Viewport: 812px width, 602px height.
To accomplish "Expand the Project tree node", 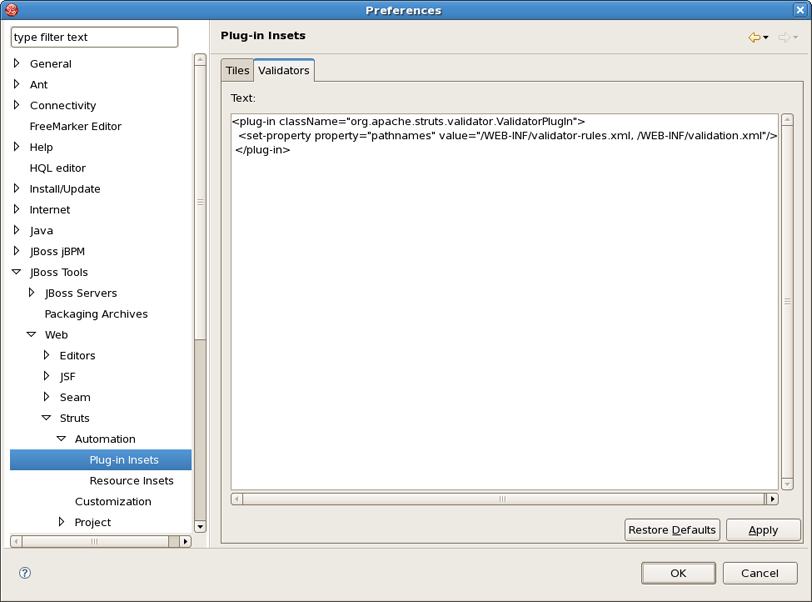I will pyautogui.click(x=61, y=522).
